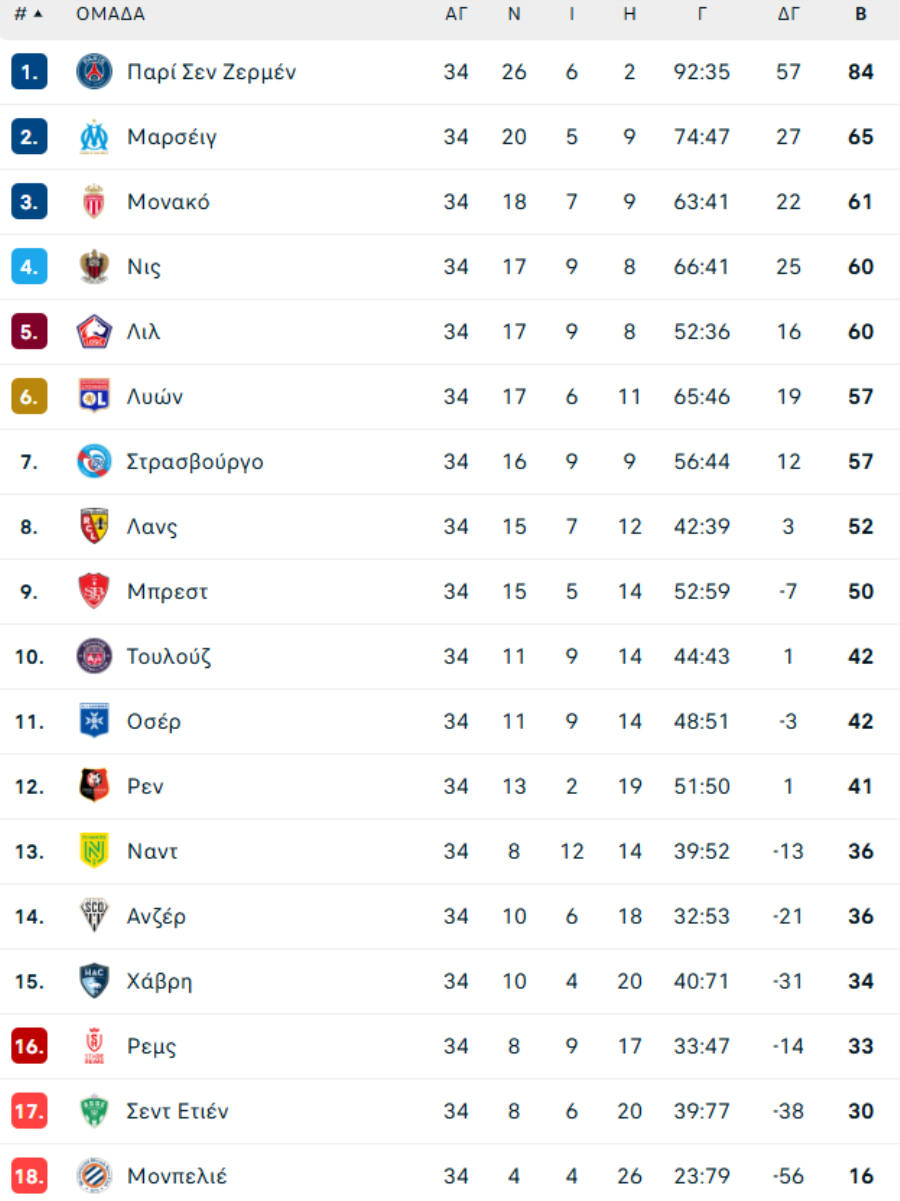The height and width of the screenshot is (1201, 900).
Task: Sort table by the ΔΓ goal difference header
Action: tap(789, 14)
